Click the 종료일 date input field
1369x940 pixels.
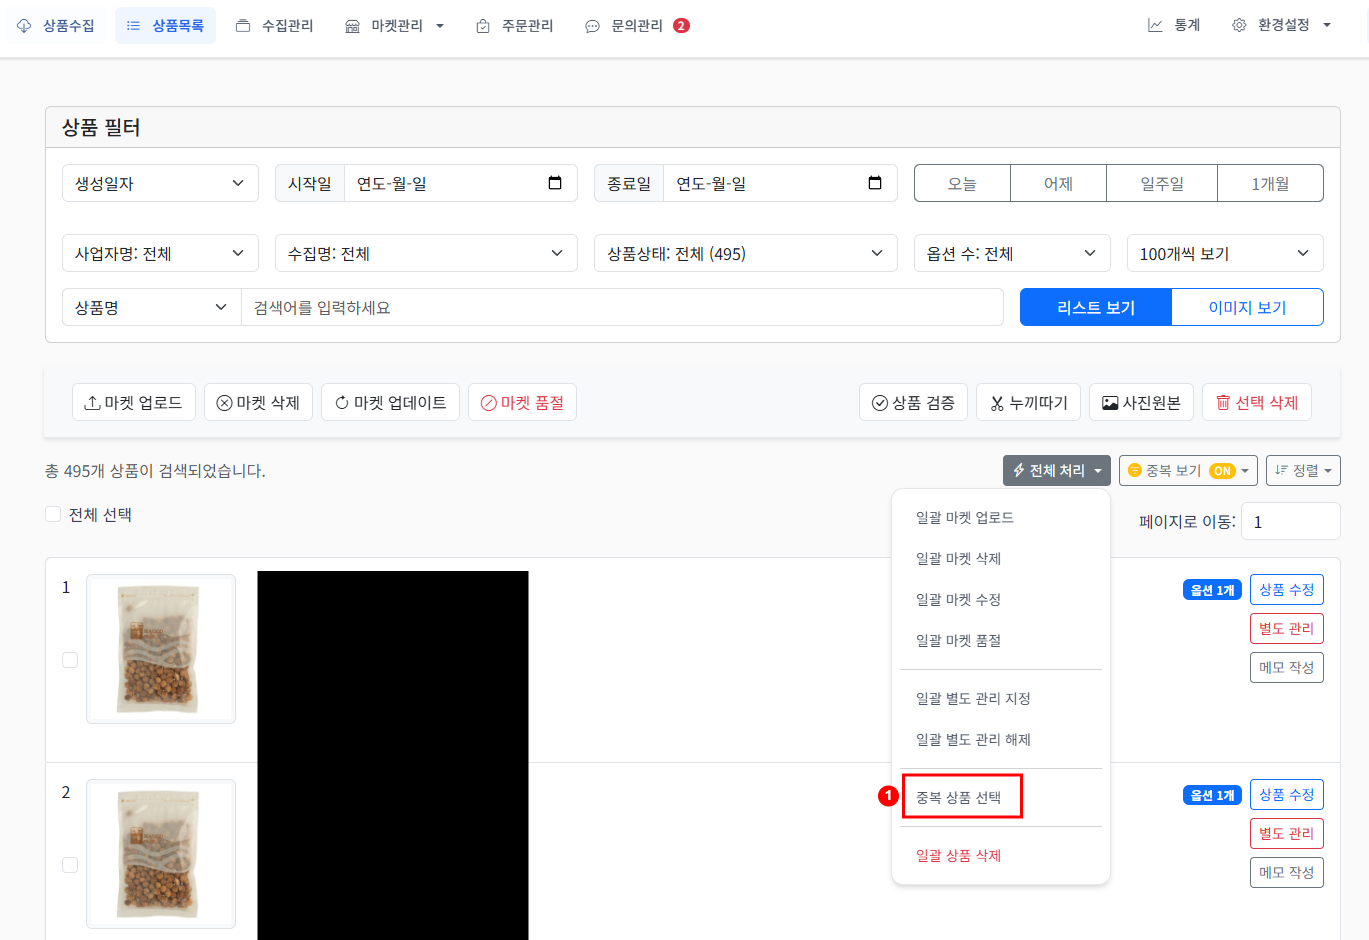coord(780,183)
